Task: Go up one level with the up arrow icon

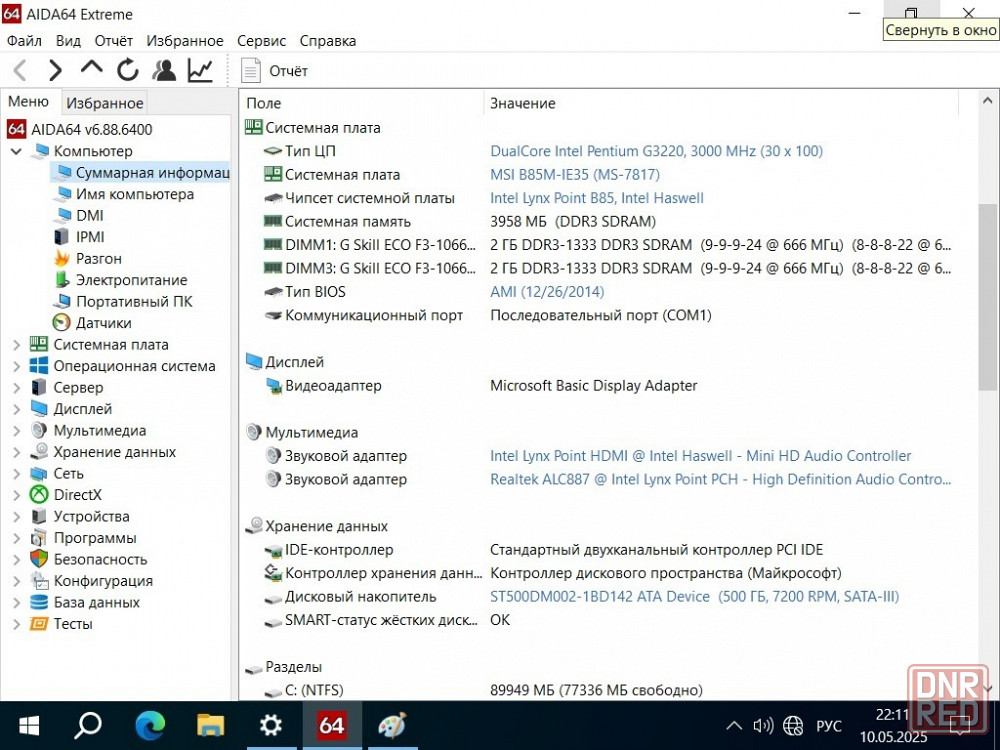Action: (92, 68)
